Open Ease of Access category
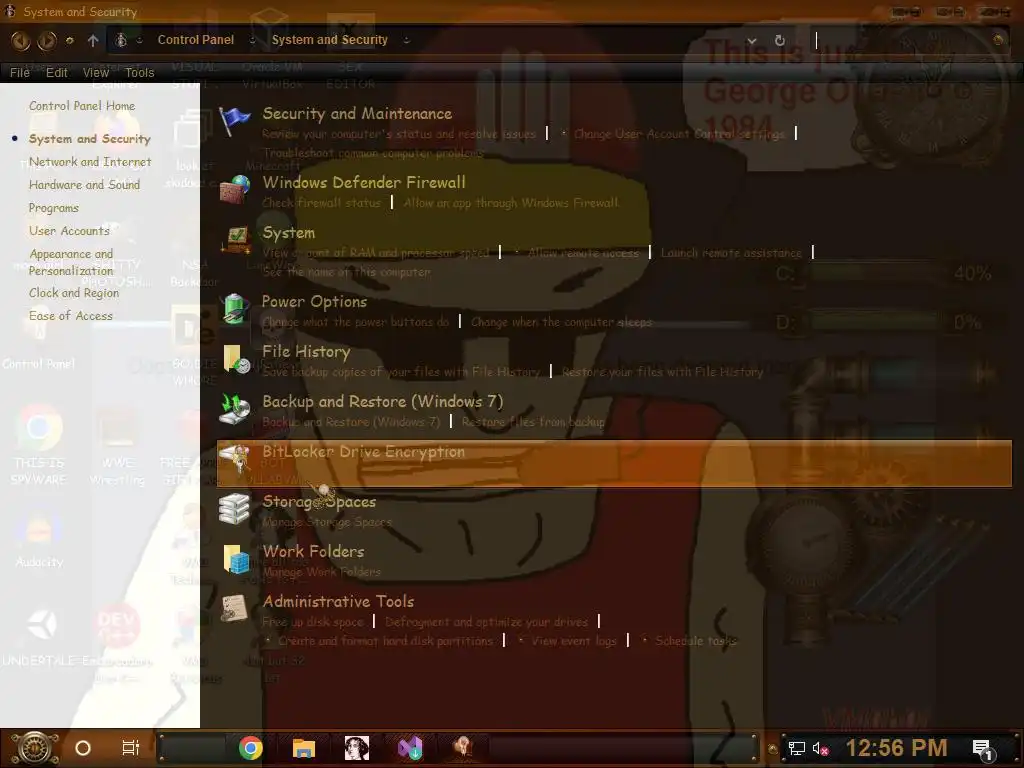The width and height of the screenshot is (1024, 768). pyautogui.click(x=71, y=315)
